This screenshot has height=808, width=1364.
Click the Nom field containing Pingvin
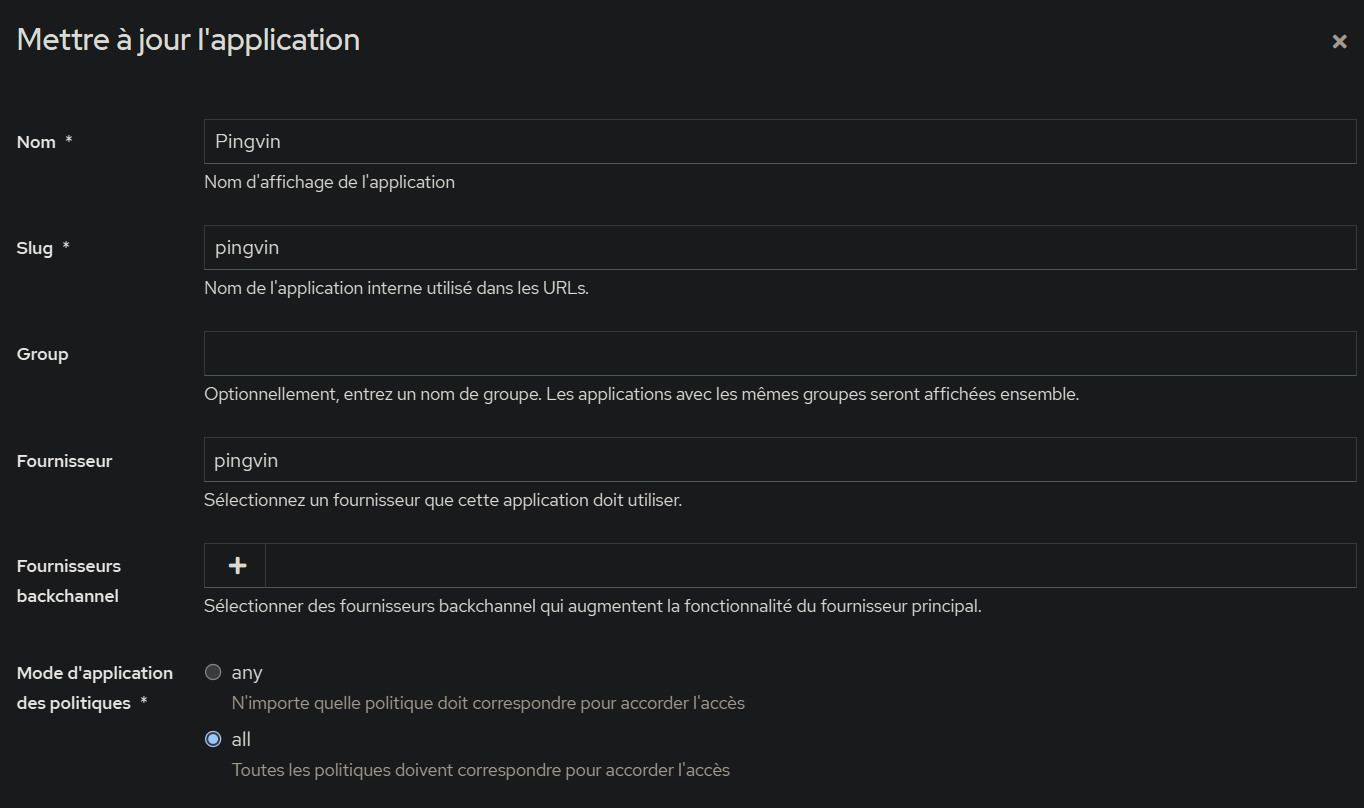click(x=779, y=142)
